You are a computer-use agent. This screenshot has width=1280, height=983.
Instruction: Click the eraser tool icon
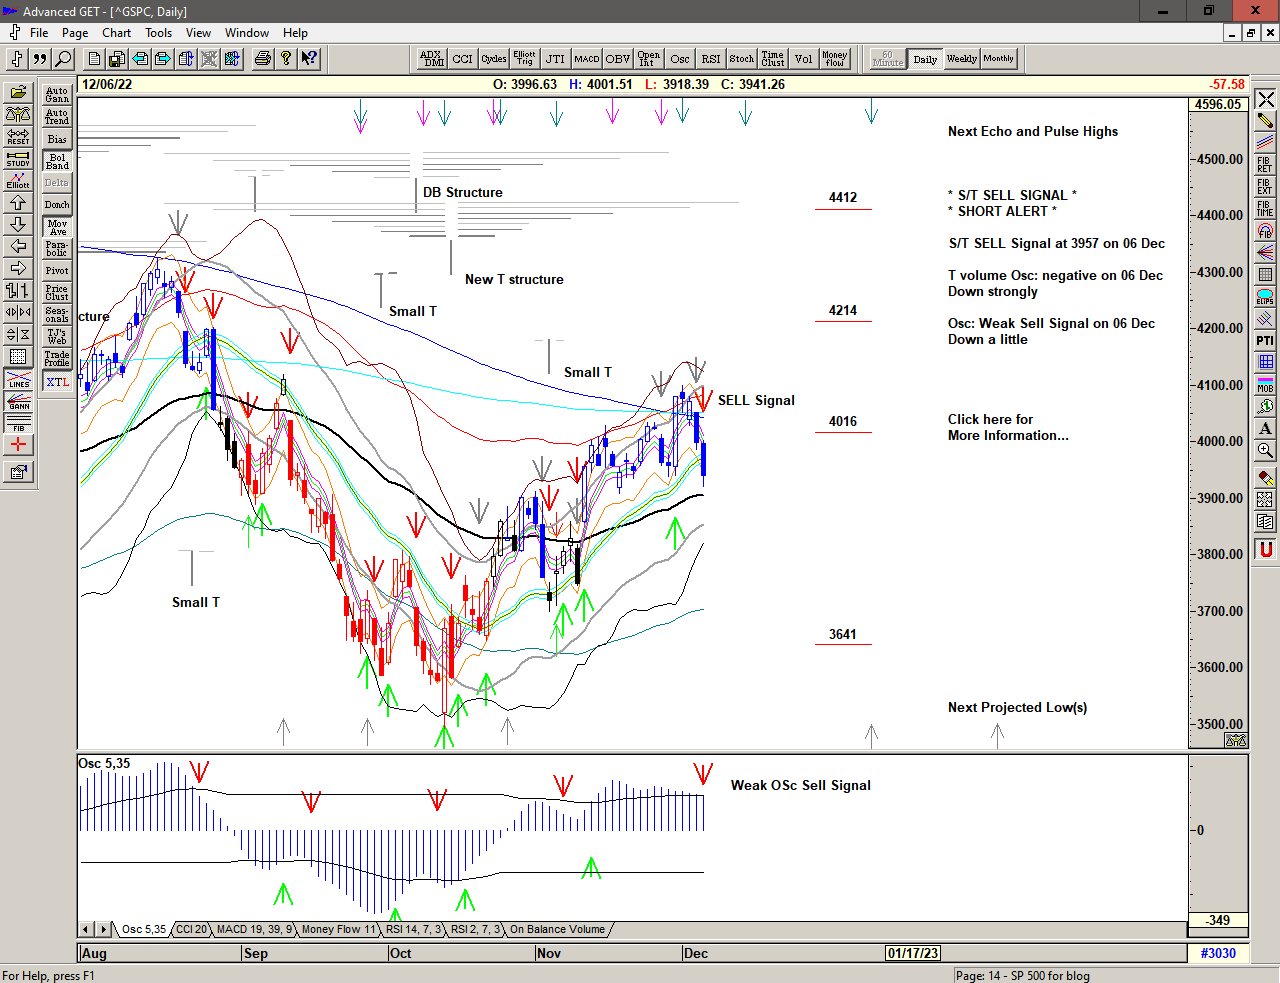point(1265,478)
